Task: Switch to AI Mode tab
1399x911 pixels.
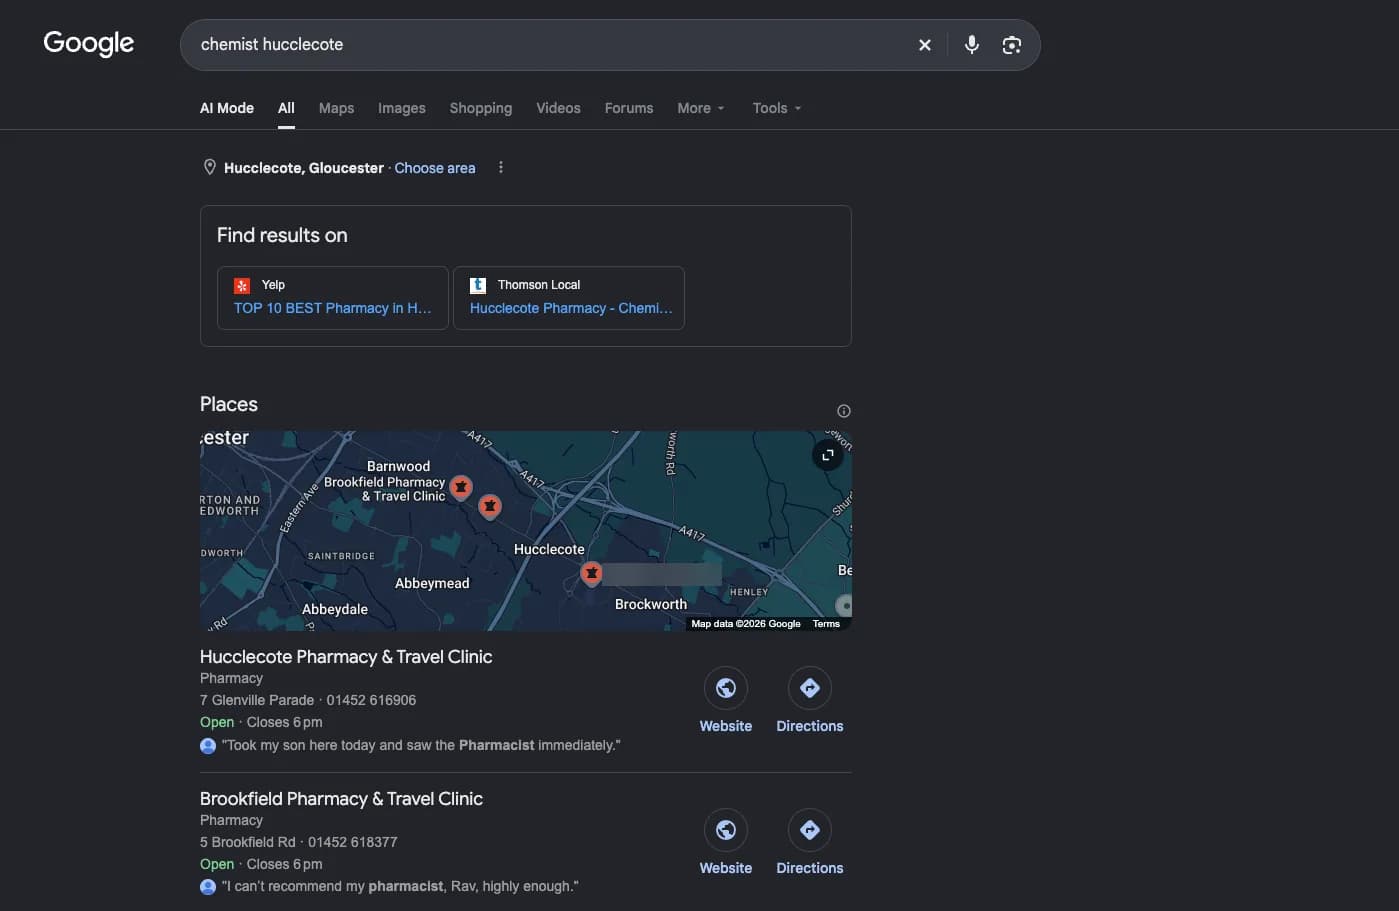Action: tap(227, 108)
